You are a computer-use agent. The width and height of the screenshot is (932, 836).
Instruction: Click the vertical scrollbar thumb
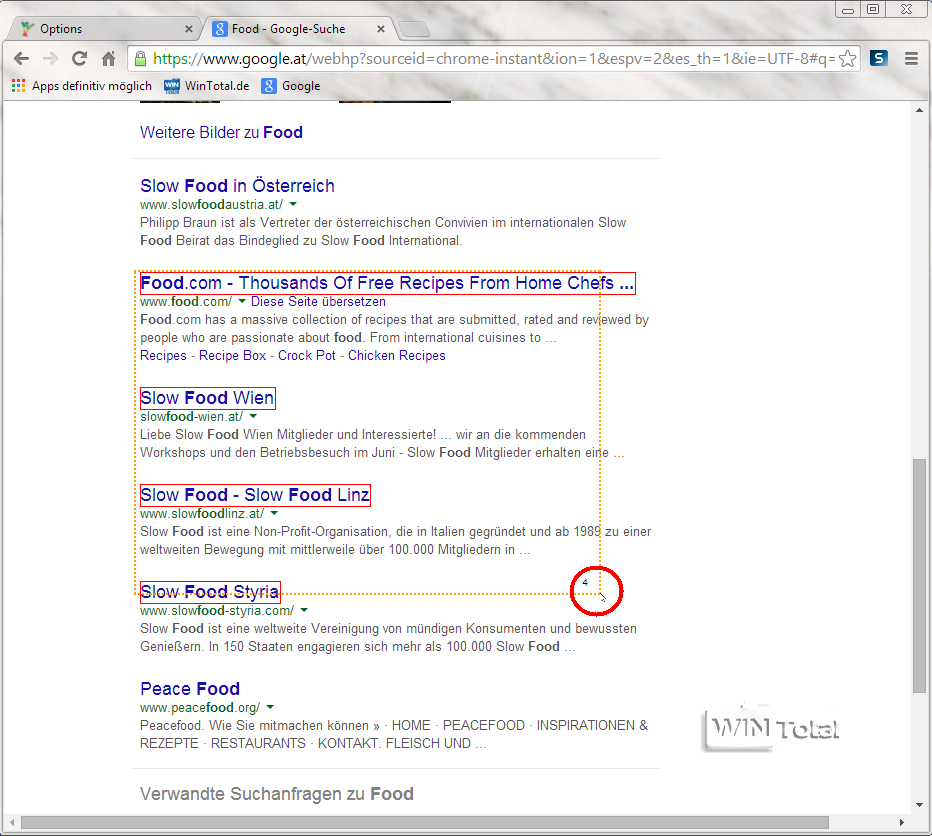[920, 575]
